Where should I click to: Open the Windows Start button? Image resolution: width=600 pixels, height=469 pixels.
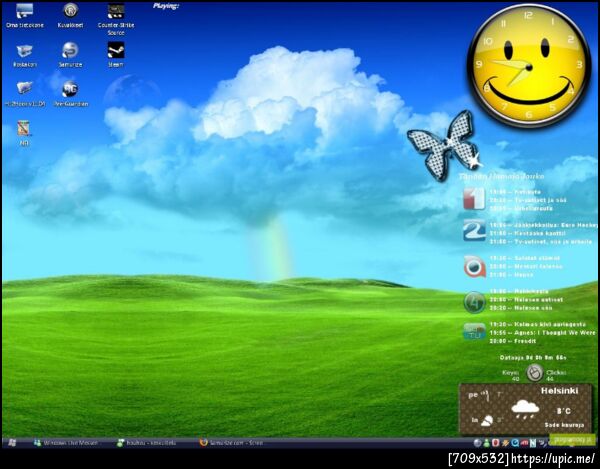(12, 443)
